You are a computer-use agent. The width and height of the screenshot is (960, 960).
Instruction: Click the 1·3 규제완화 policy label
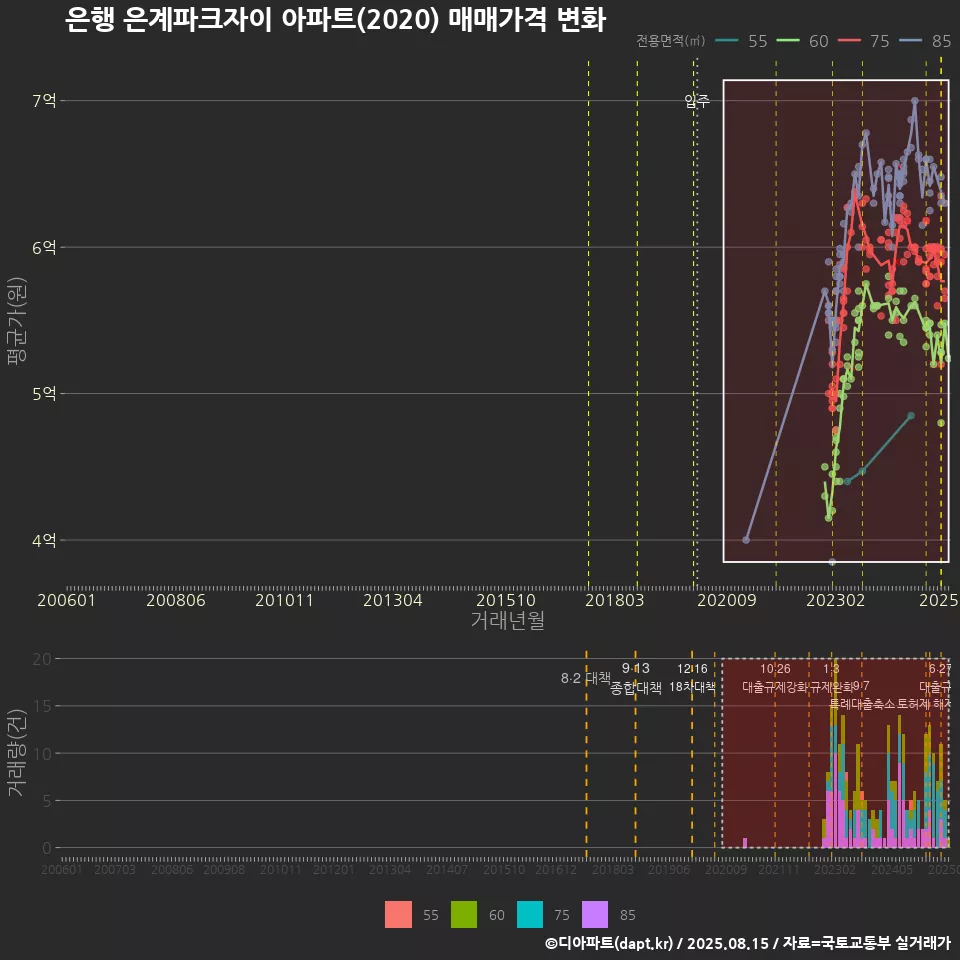[x=831, y=678]
